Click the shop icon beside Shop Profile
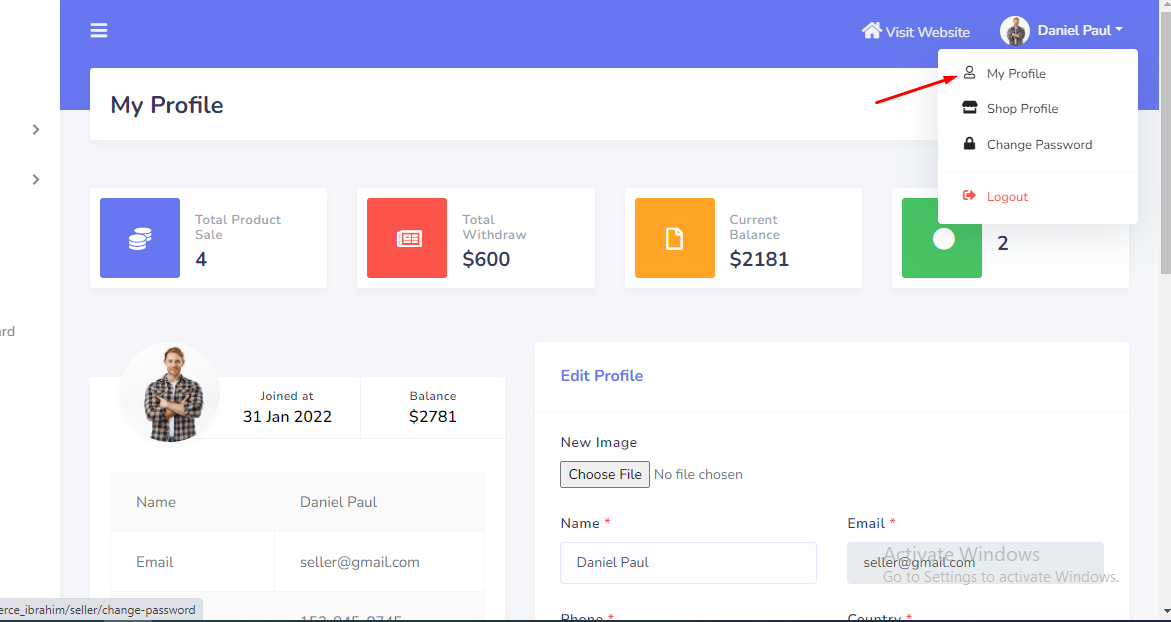The image size is (1171, 622). point(969,108)
